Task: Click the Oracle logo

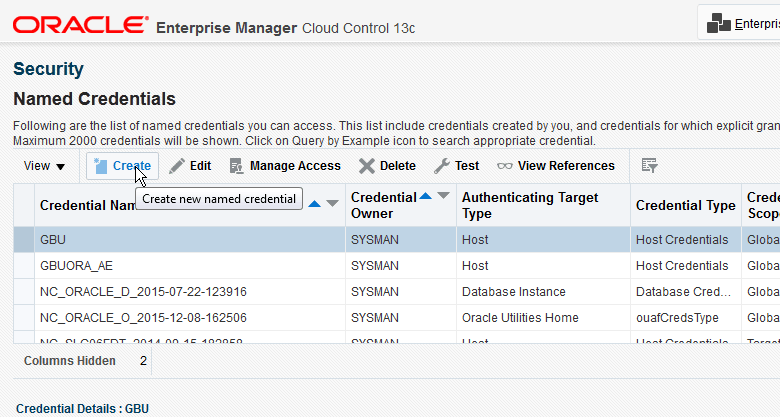Action: click(81, 25)
